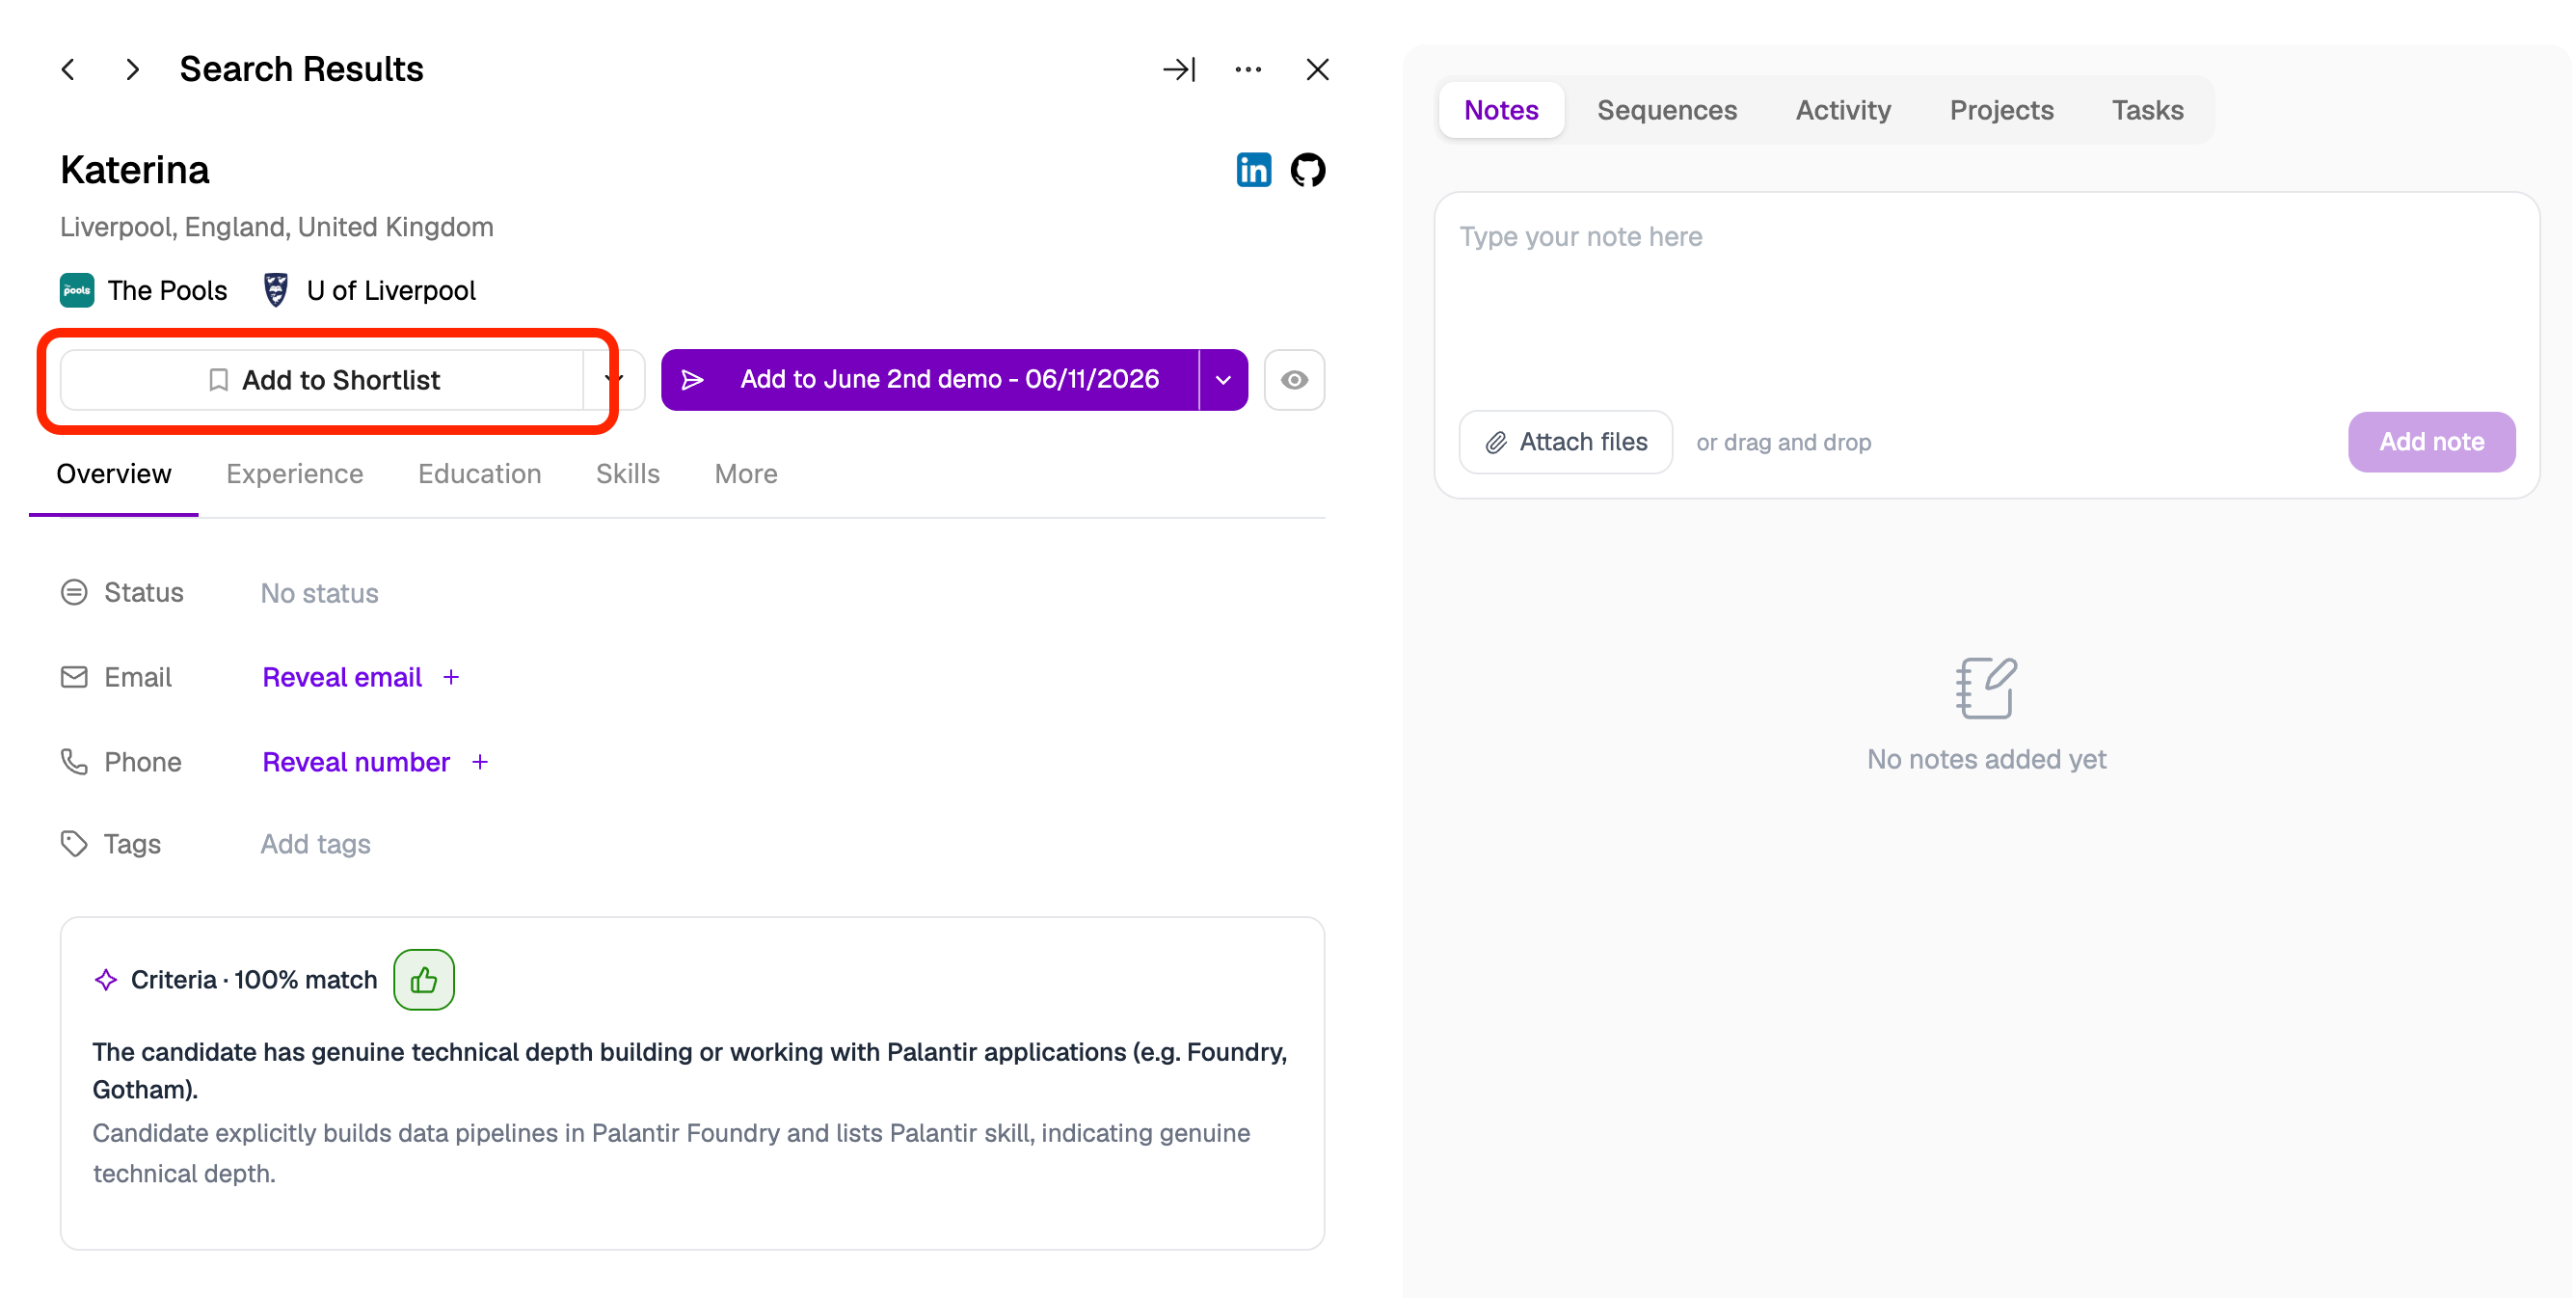Go to previous candidate with left arrow
The height and width of the screenshot is (1298, 2576).
[x=69, y=69]
